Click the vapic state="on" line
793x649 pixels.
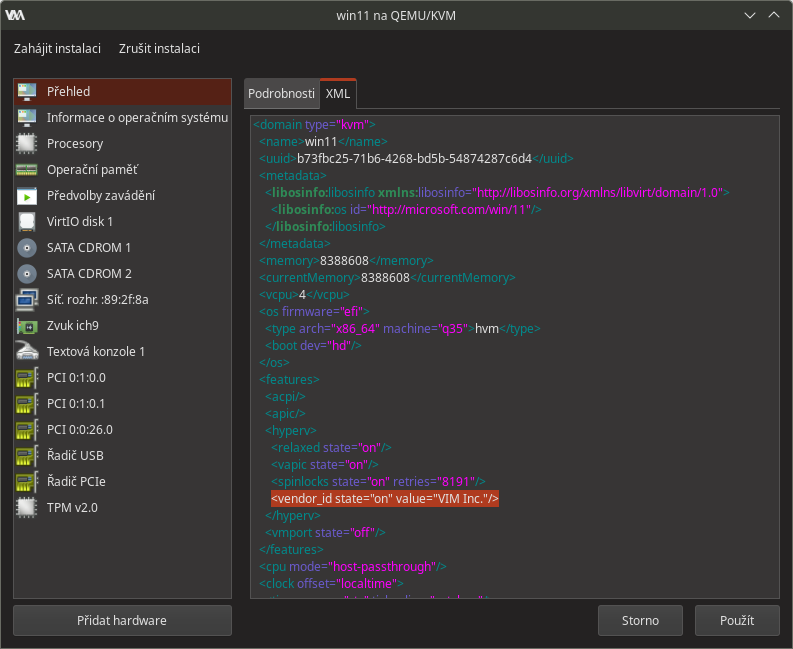(325, 464)
